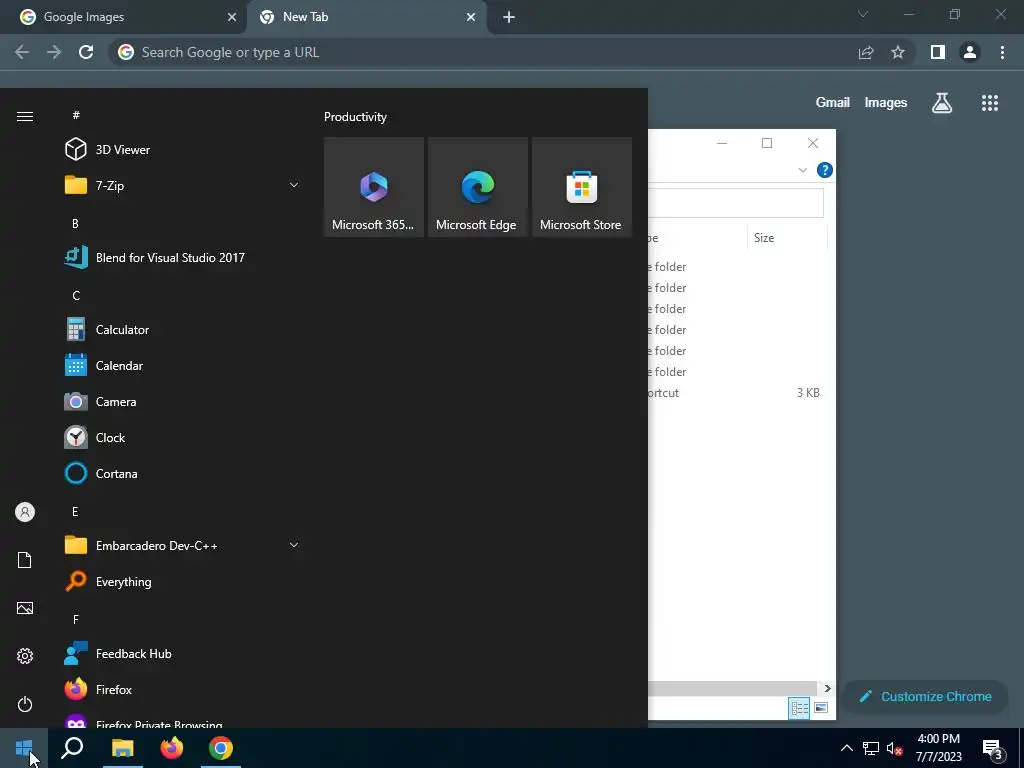Open help in the File Explorer window

(x=825, y=170)
